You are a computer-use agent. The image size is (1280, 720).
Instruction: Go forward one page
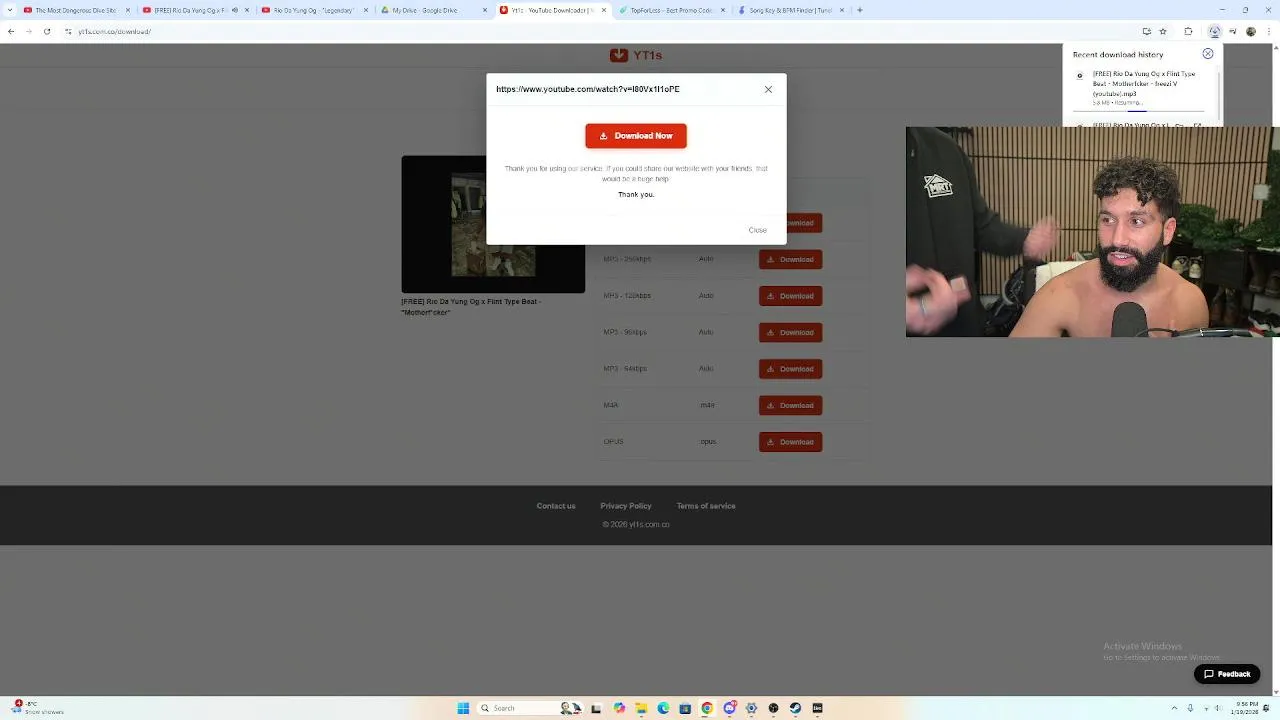29,31
